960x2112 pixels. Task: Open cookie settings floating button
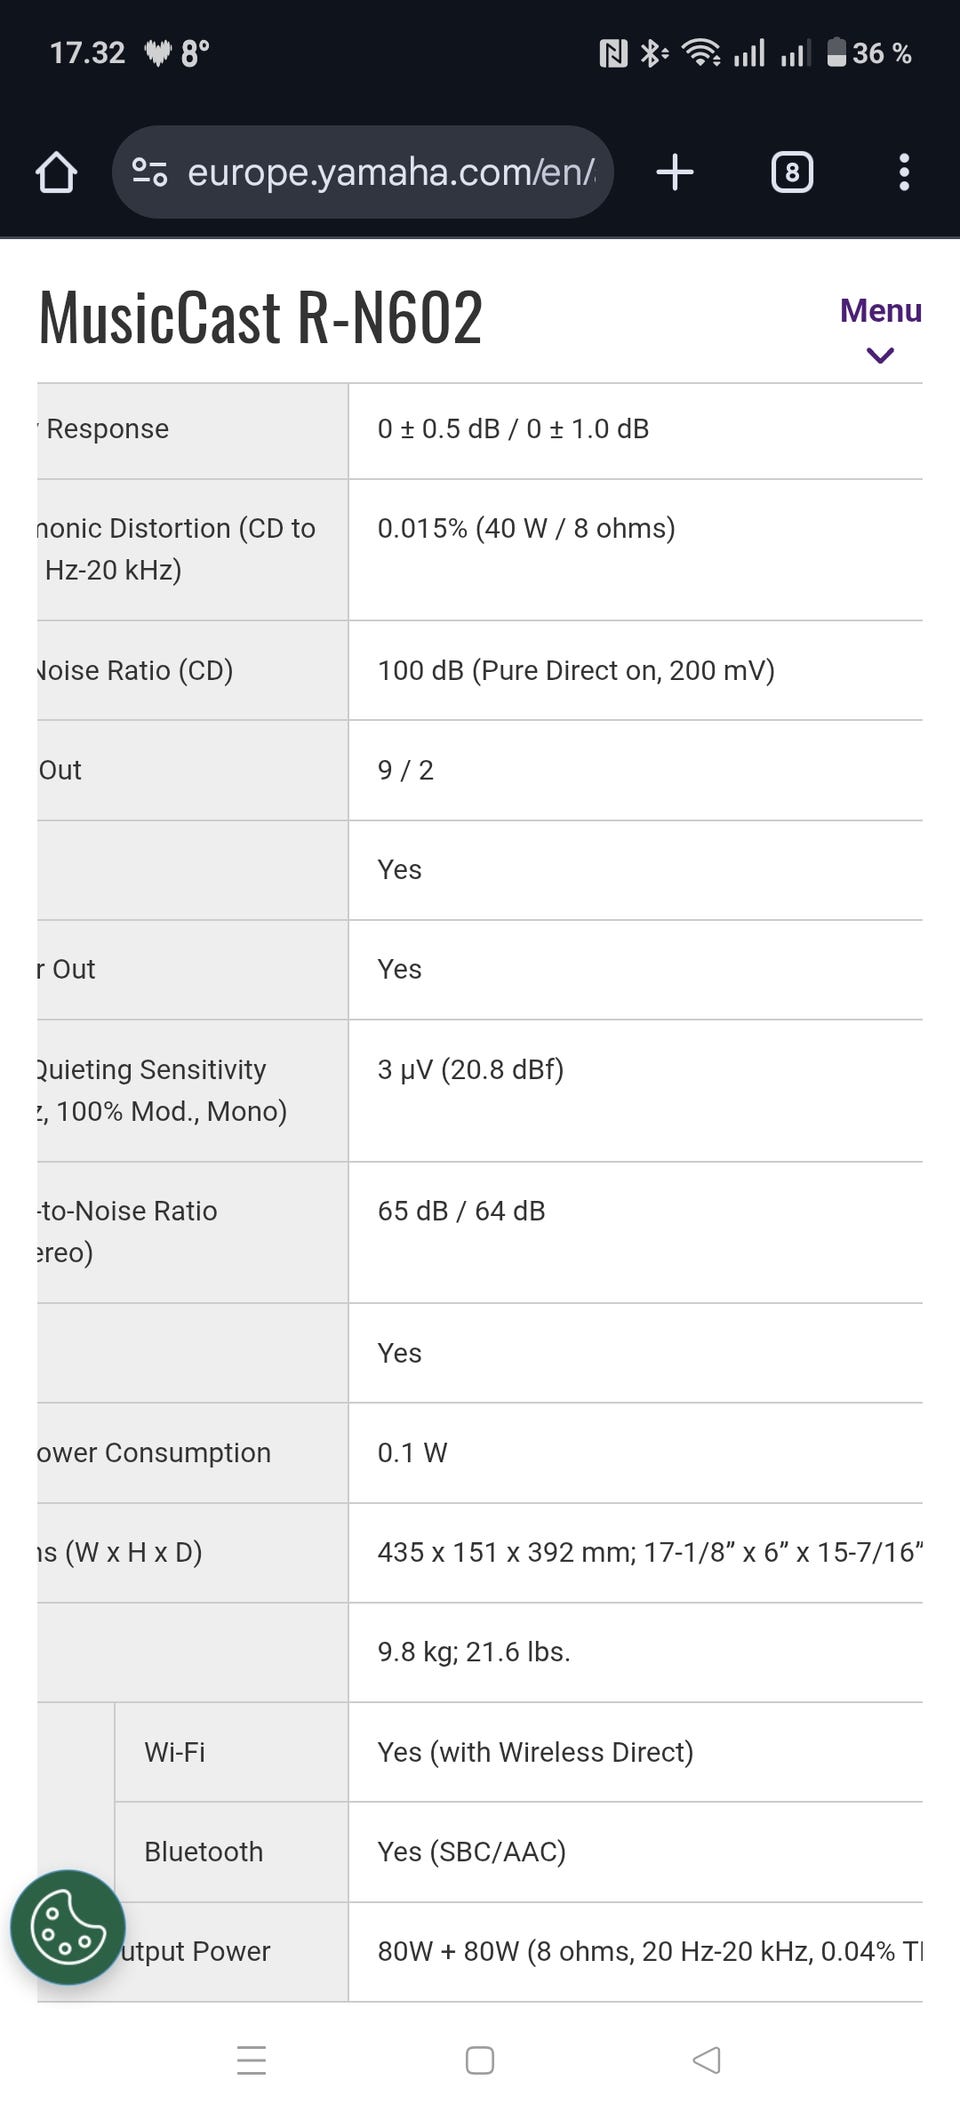[x=67, y=1927]
